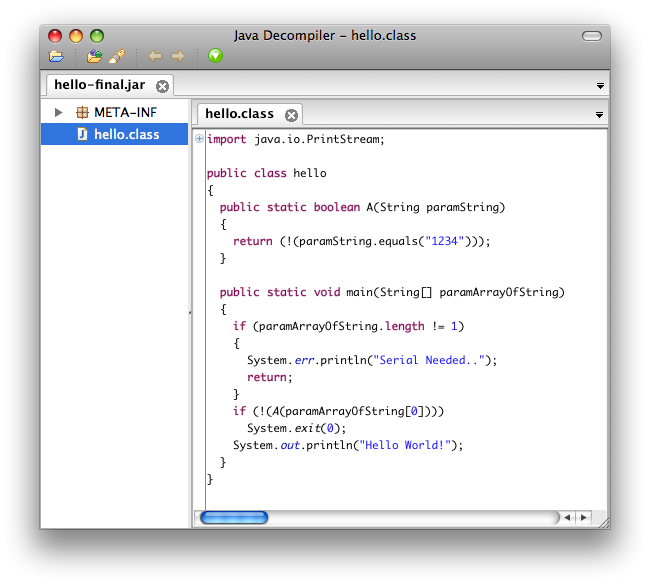Click the toolbar toggle pill button
Viewport: 650px width, 584px height.
click(x=592, y=36)
